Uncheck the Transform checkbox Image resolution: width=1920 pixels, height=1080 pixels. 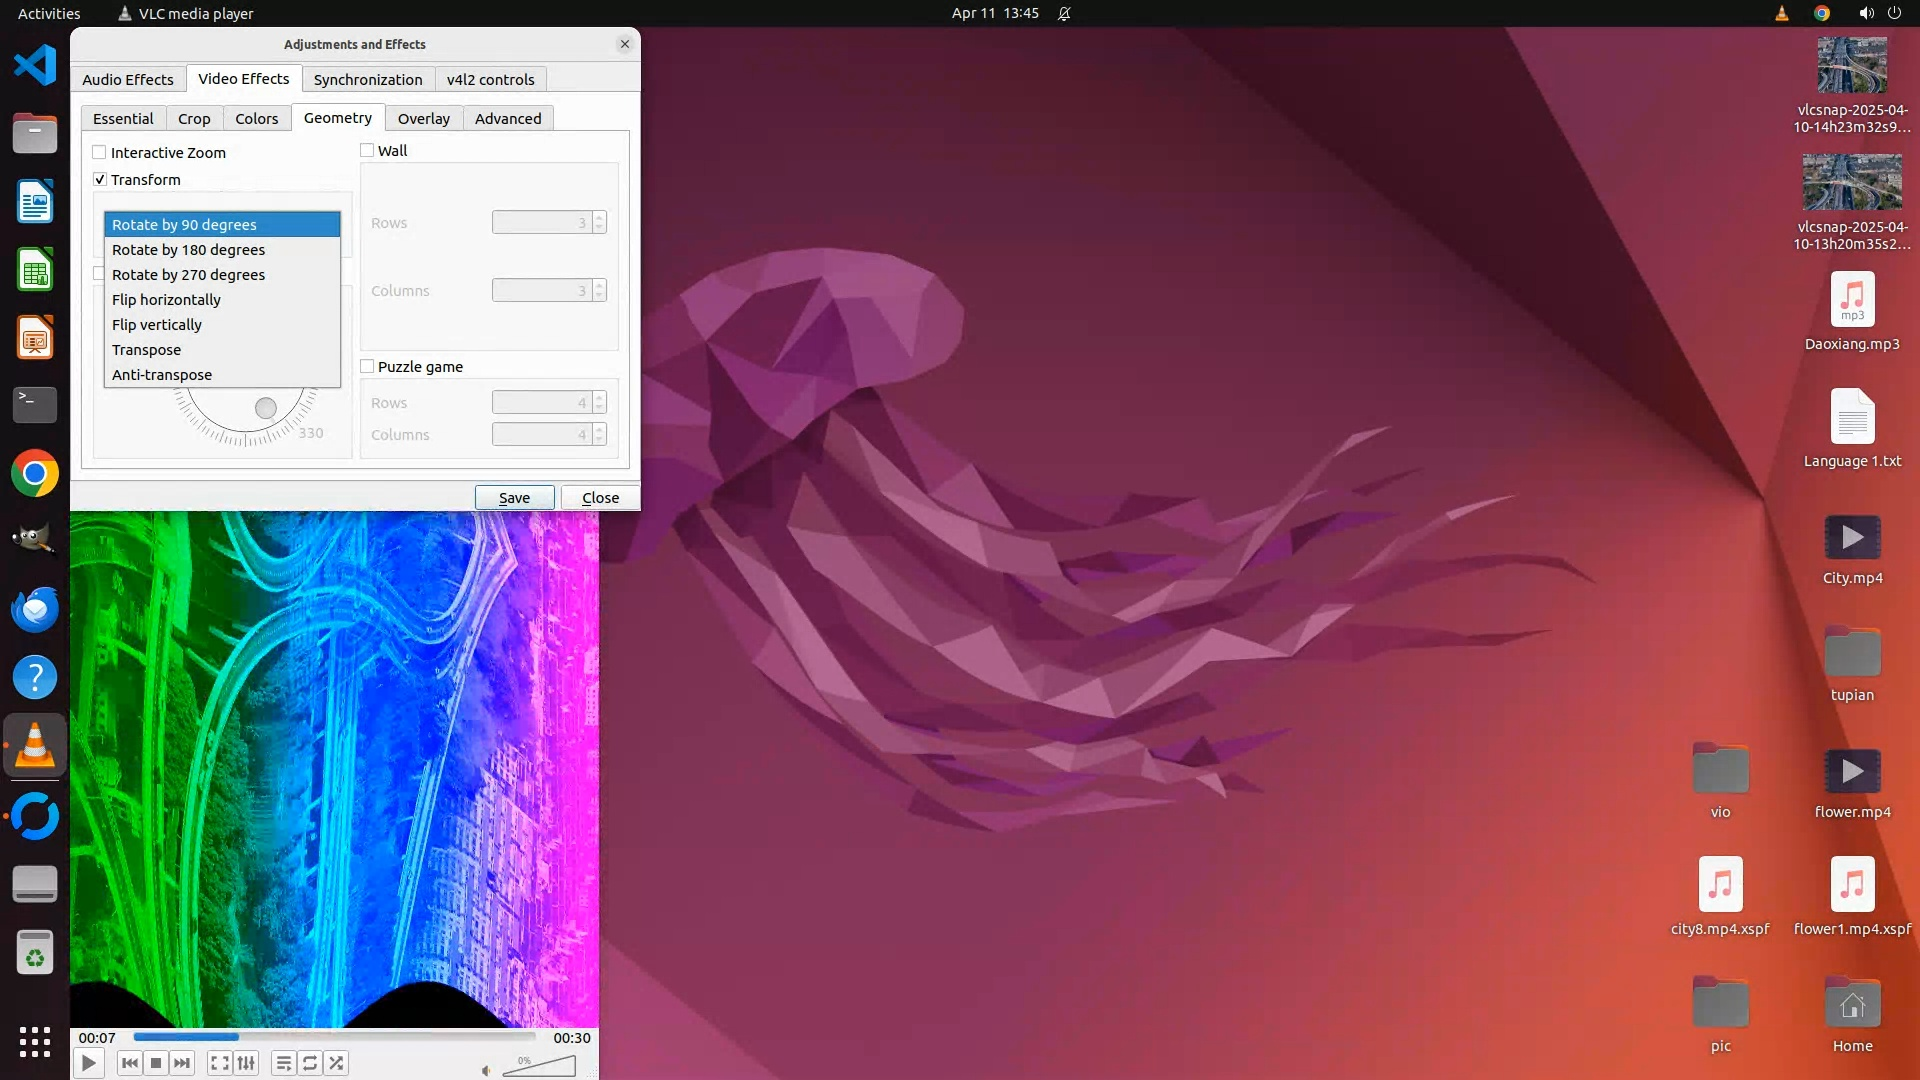coord(100,180)
